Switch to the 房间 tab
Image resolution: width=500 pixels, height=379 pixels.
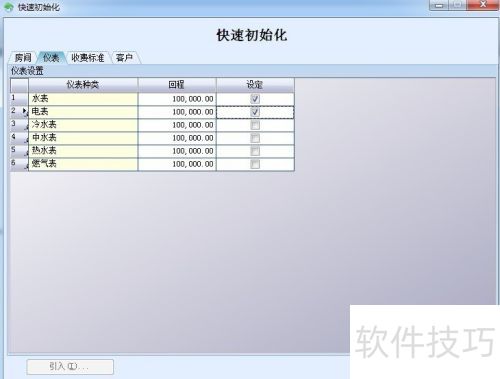(x=23, y=58)
